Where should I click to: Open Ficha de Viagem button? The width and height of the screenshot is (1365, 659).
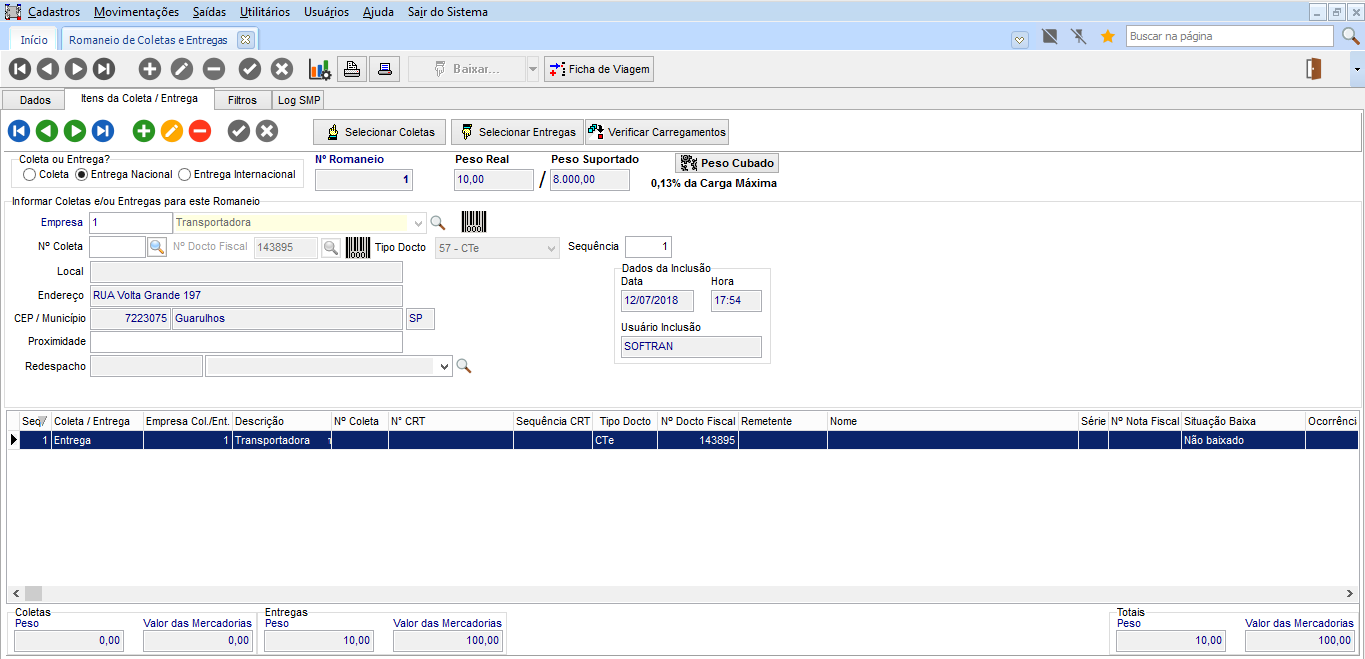click(599, 69)
